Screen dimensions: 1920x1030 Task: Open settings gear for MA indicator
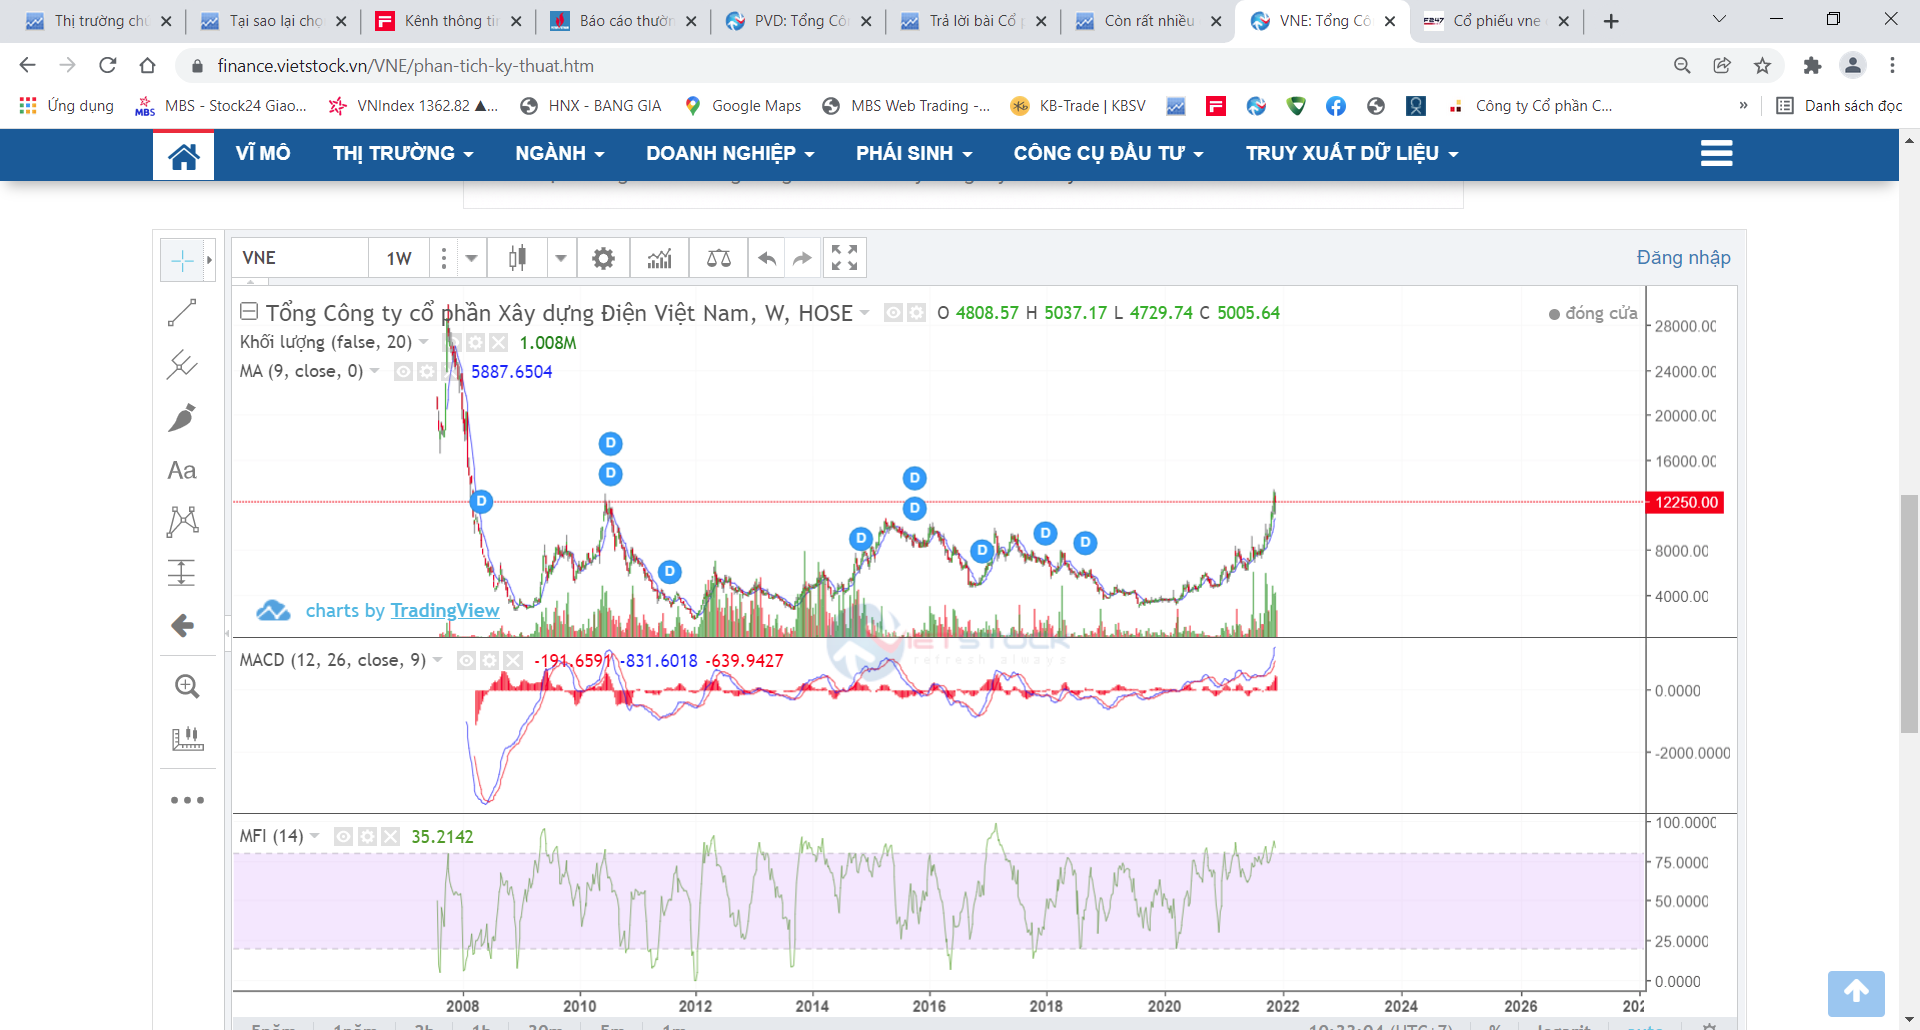coord(426,372)
